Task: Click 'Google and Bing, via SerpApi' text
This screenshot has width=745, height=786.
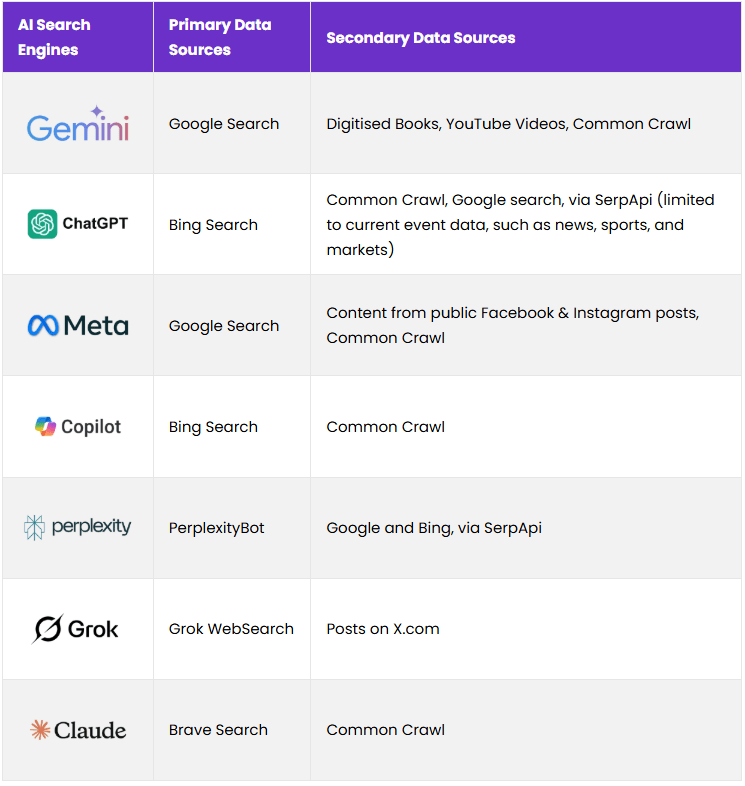Action: pos(434,528)
